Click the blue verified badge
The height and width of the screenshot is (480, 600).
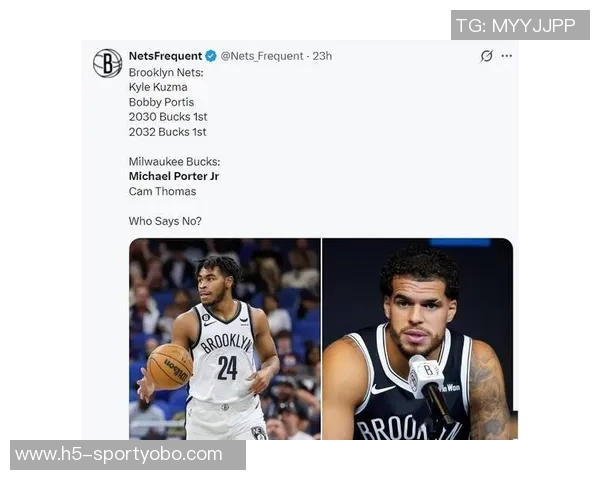[210, 56]
